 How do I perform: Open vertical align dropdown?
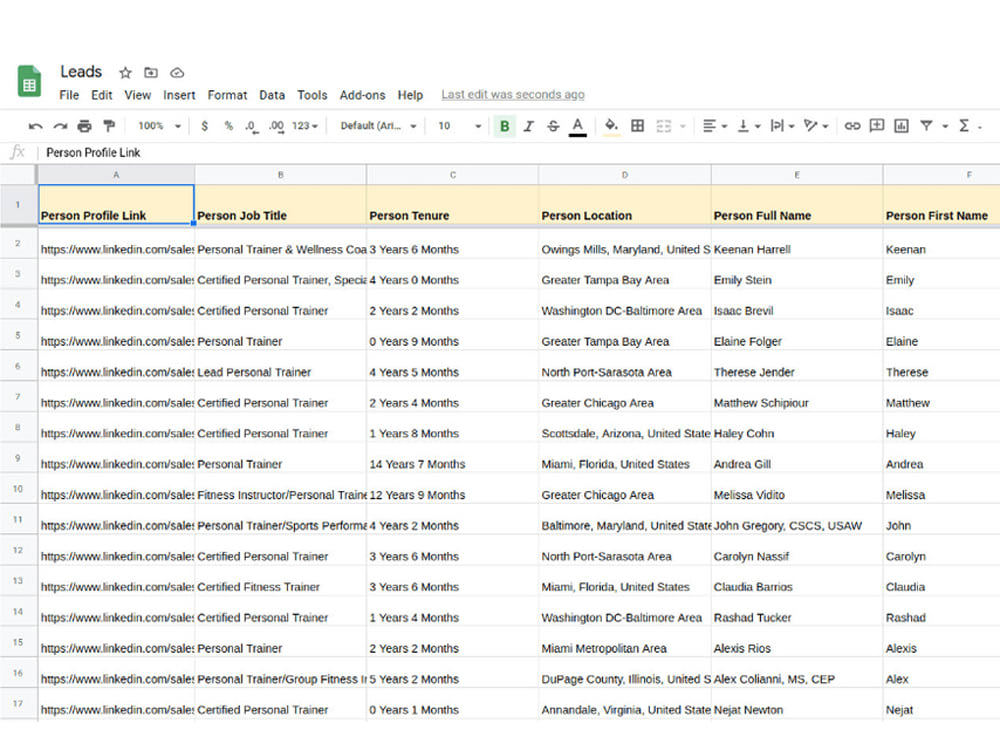click(x=749, y=126)
